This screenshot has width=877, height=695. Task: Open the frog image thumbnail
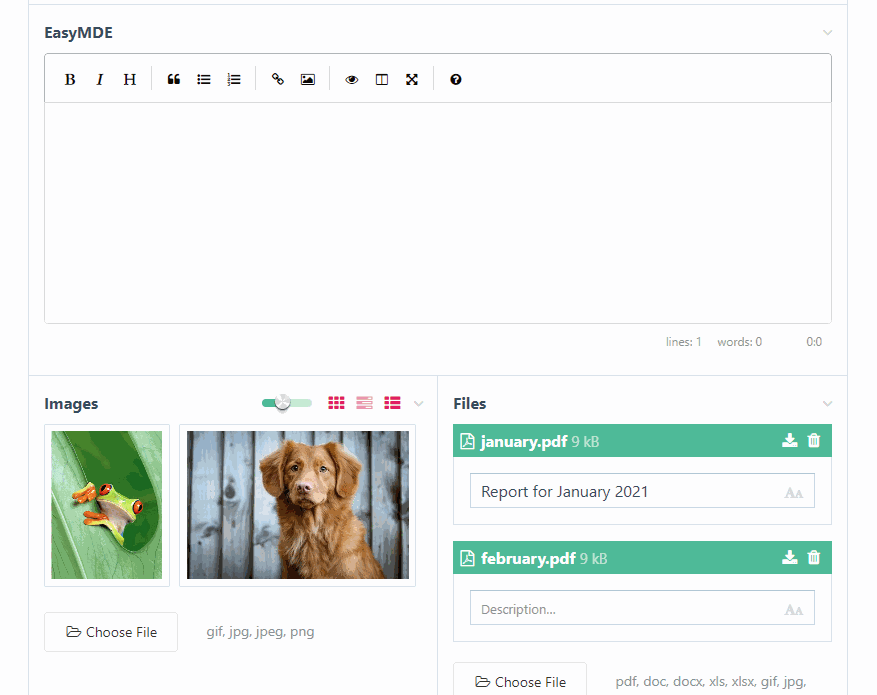pos(107,505)
